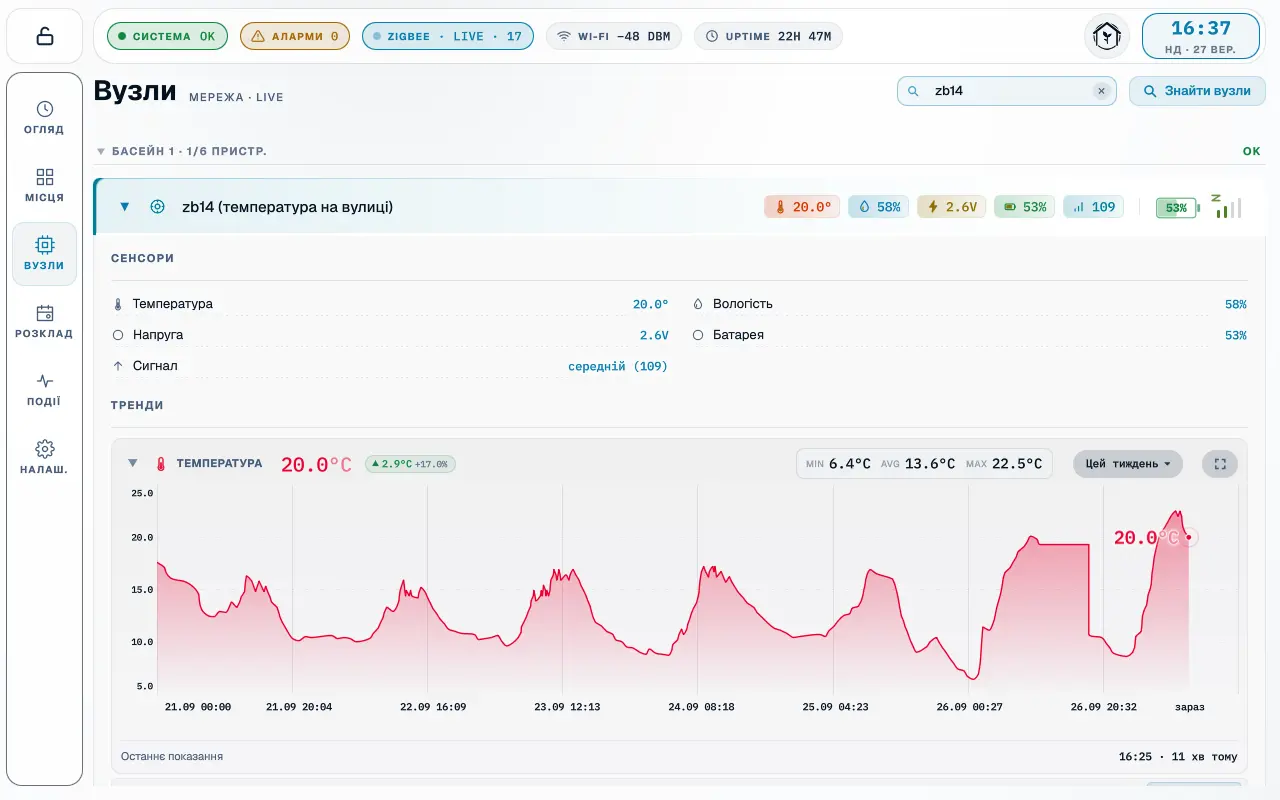
Task: Collapse the Температура trend panel
Action: coord(132,463)
